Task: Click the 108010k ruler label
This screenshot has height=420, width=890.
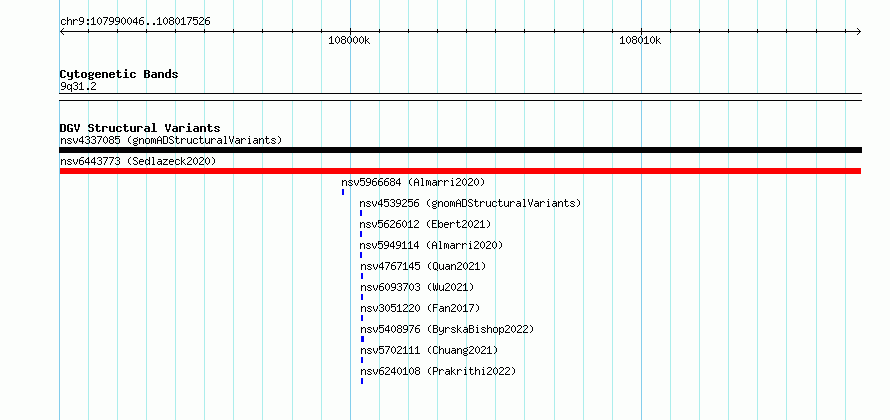Action: coord(640,40)
